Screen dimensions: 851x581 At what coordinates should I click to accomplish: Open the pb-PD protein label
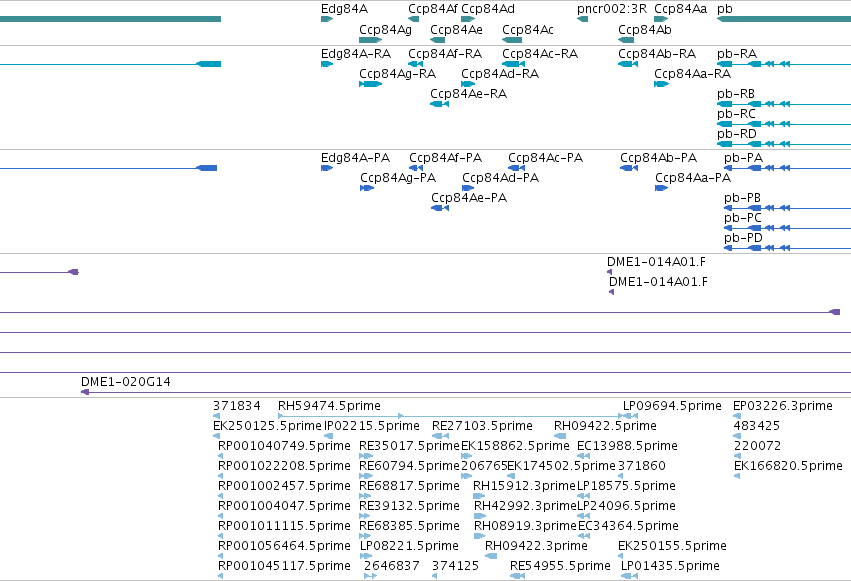pyautogui.click(x=743, y=238)
